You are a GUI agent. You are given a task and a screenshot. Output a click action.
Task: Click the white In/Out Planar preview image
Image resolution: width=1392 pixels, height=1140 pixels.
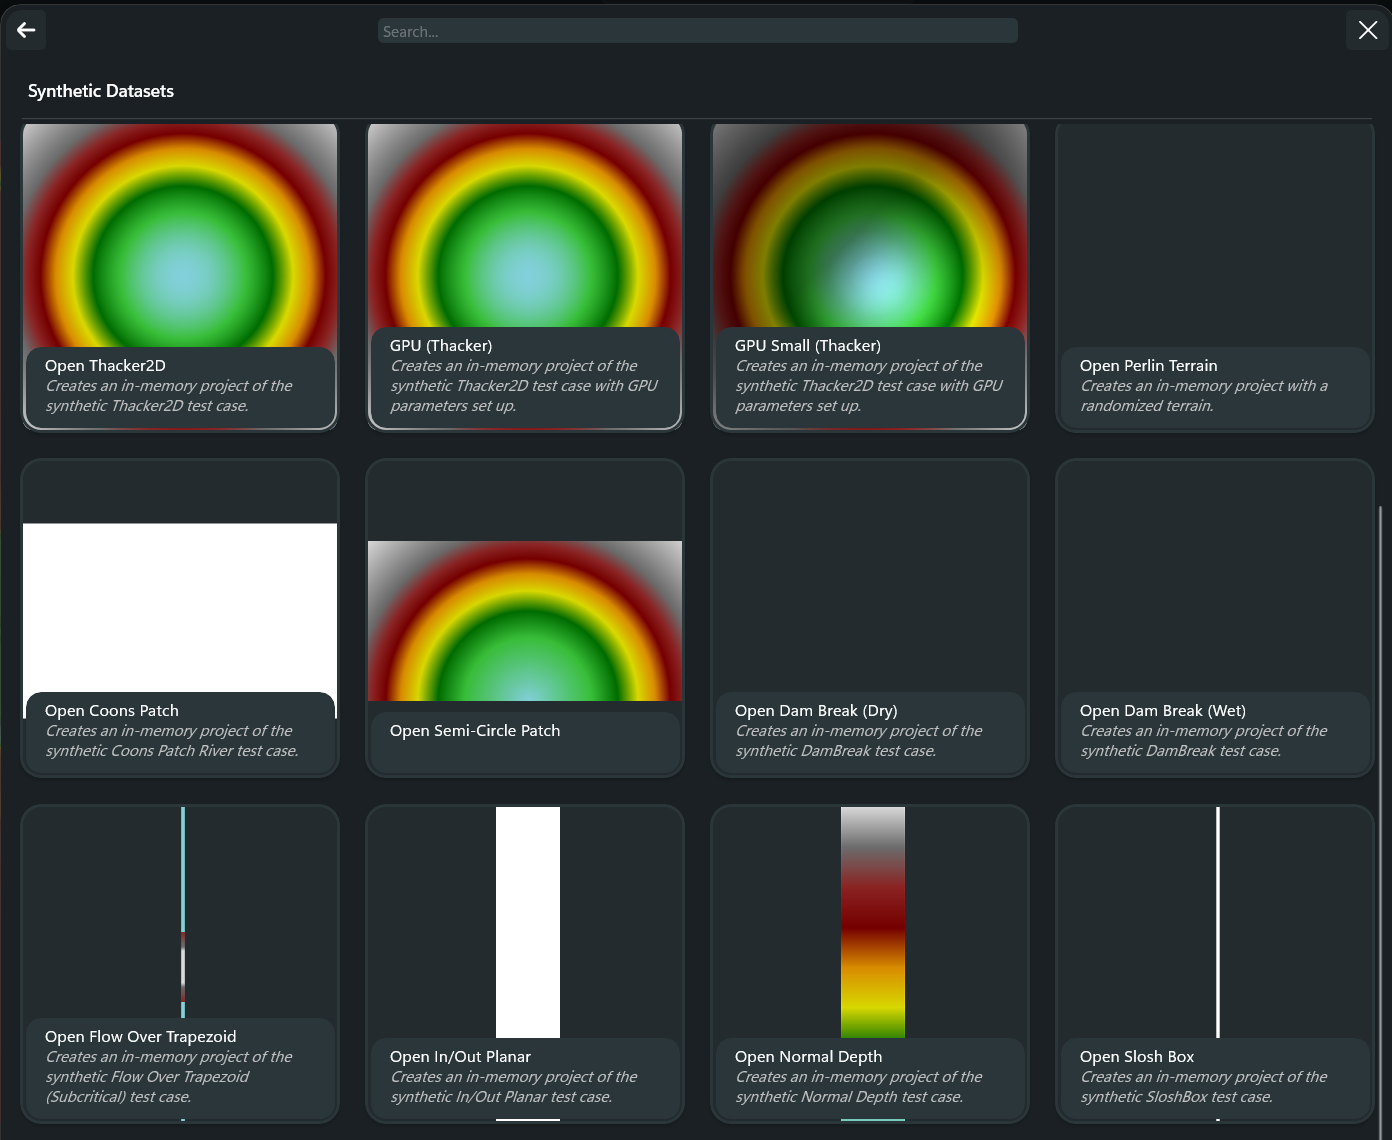pos(528,920)
